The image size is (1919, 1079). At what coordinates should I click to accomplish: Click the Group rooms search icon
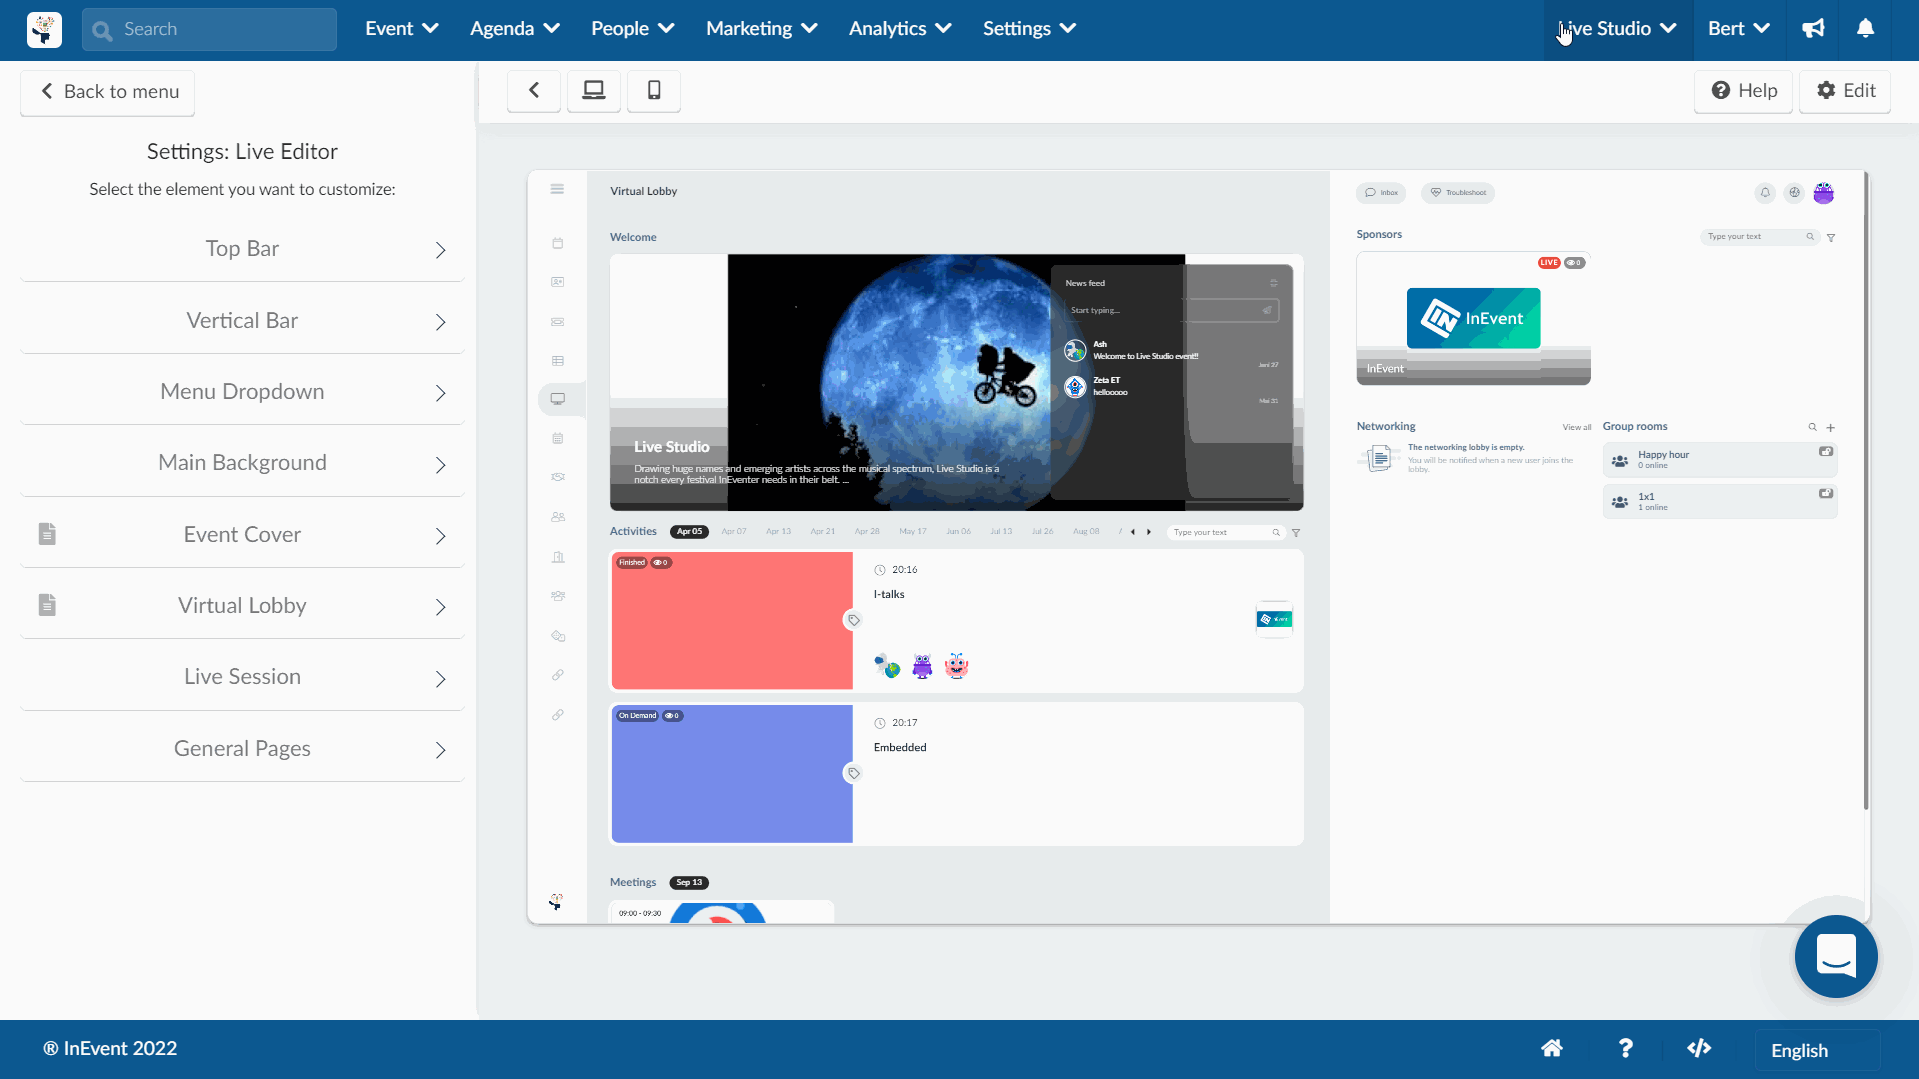(x=1812, y=427)
